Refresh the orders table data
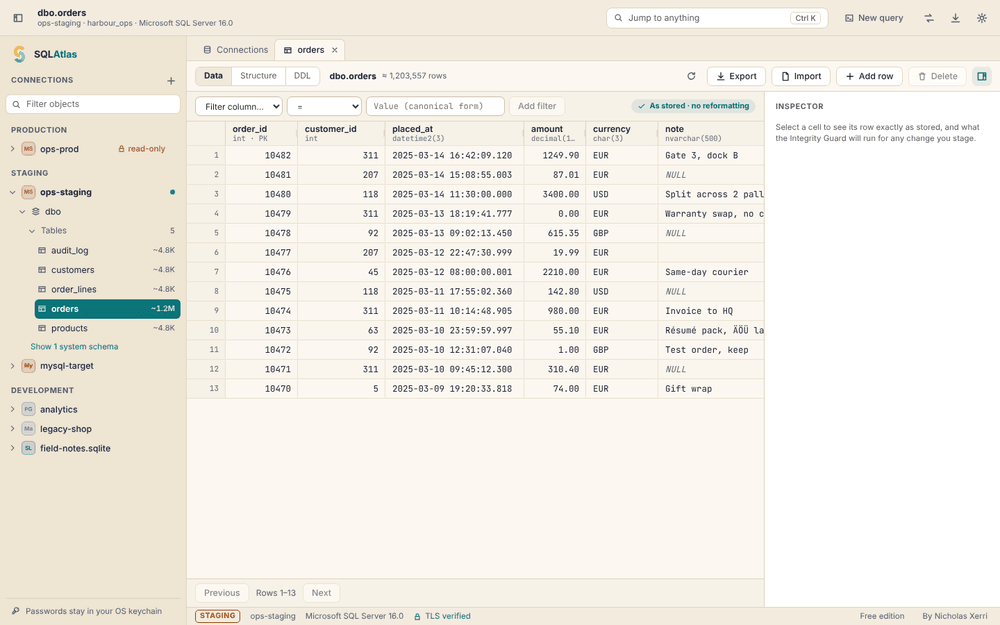The image size is (1000, 625). click(x=691, y=76)
